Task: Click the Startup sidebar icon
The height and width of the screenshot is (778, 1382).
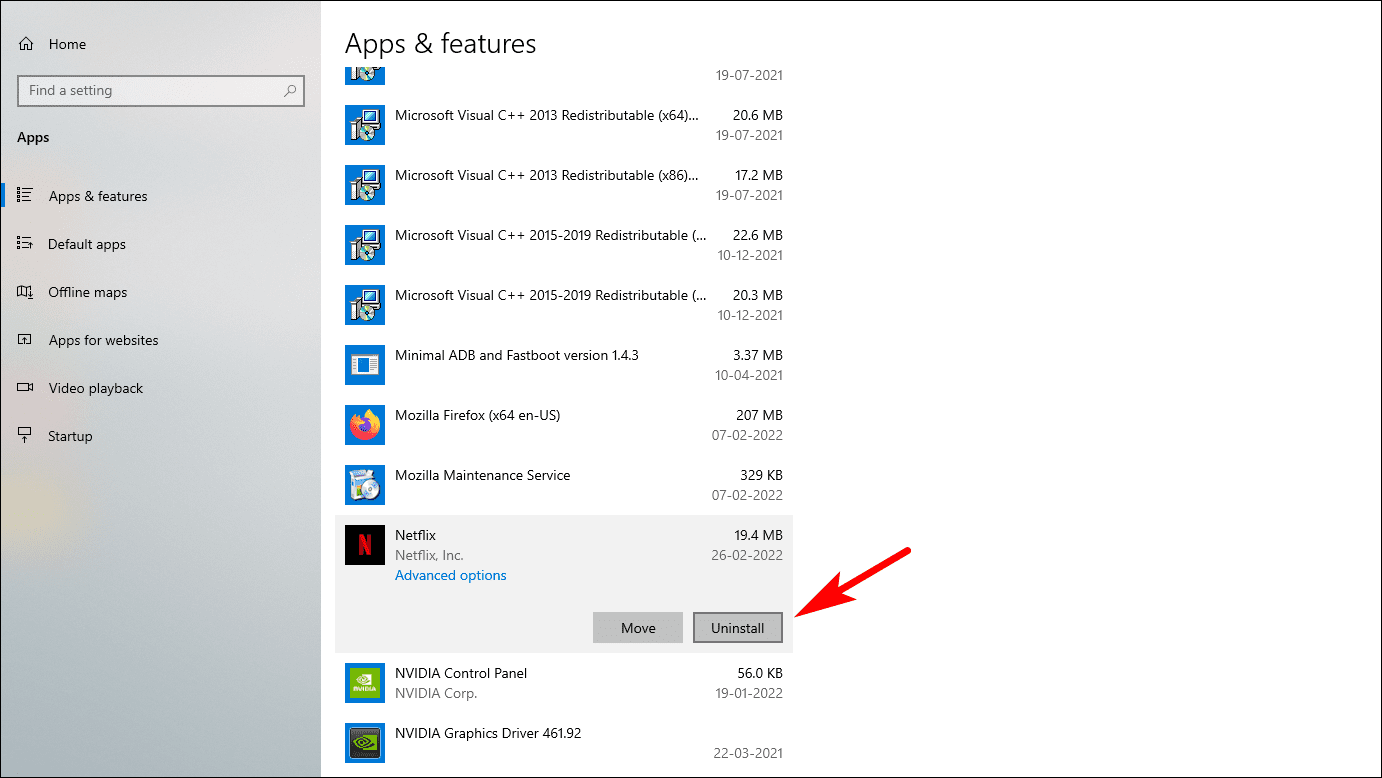Action: pyautogui.click(x=26, y=436)
